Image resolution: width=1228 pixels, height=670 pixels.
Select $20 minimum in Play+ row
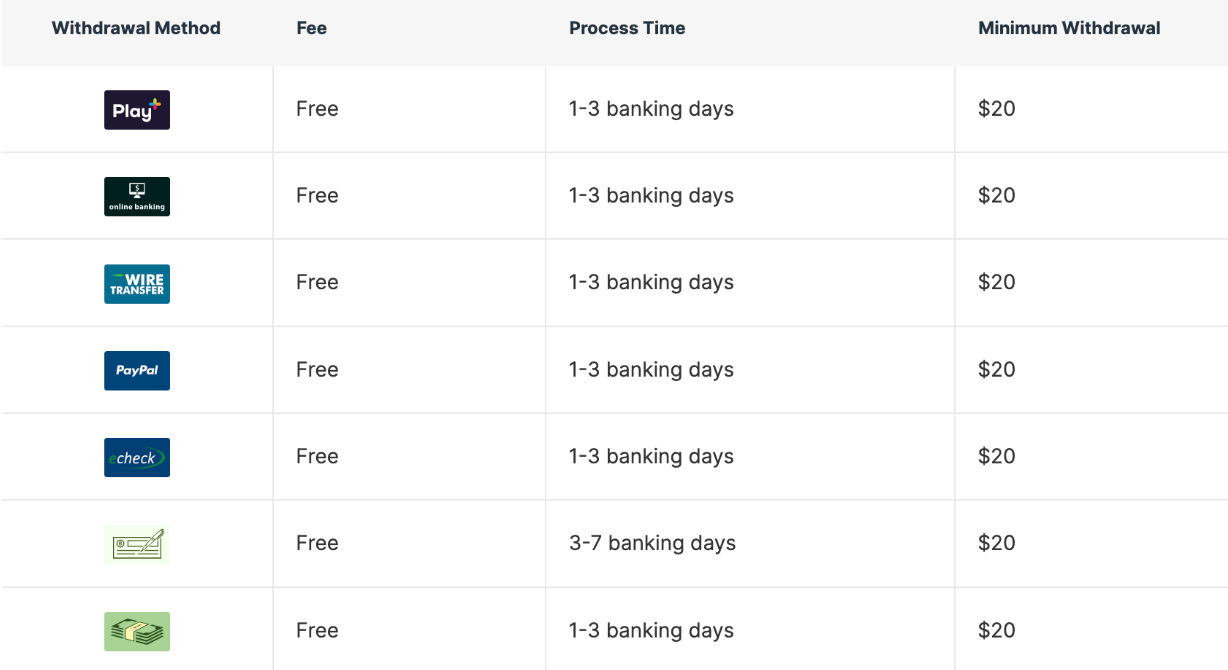pos(997,109)
